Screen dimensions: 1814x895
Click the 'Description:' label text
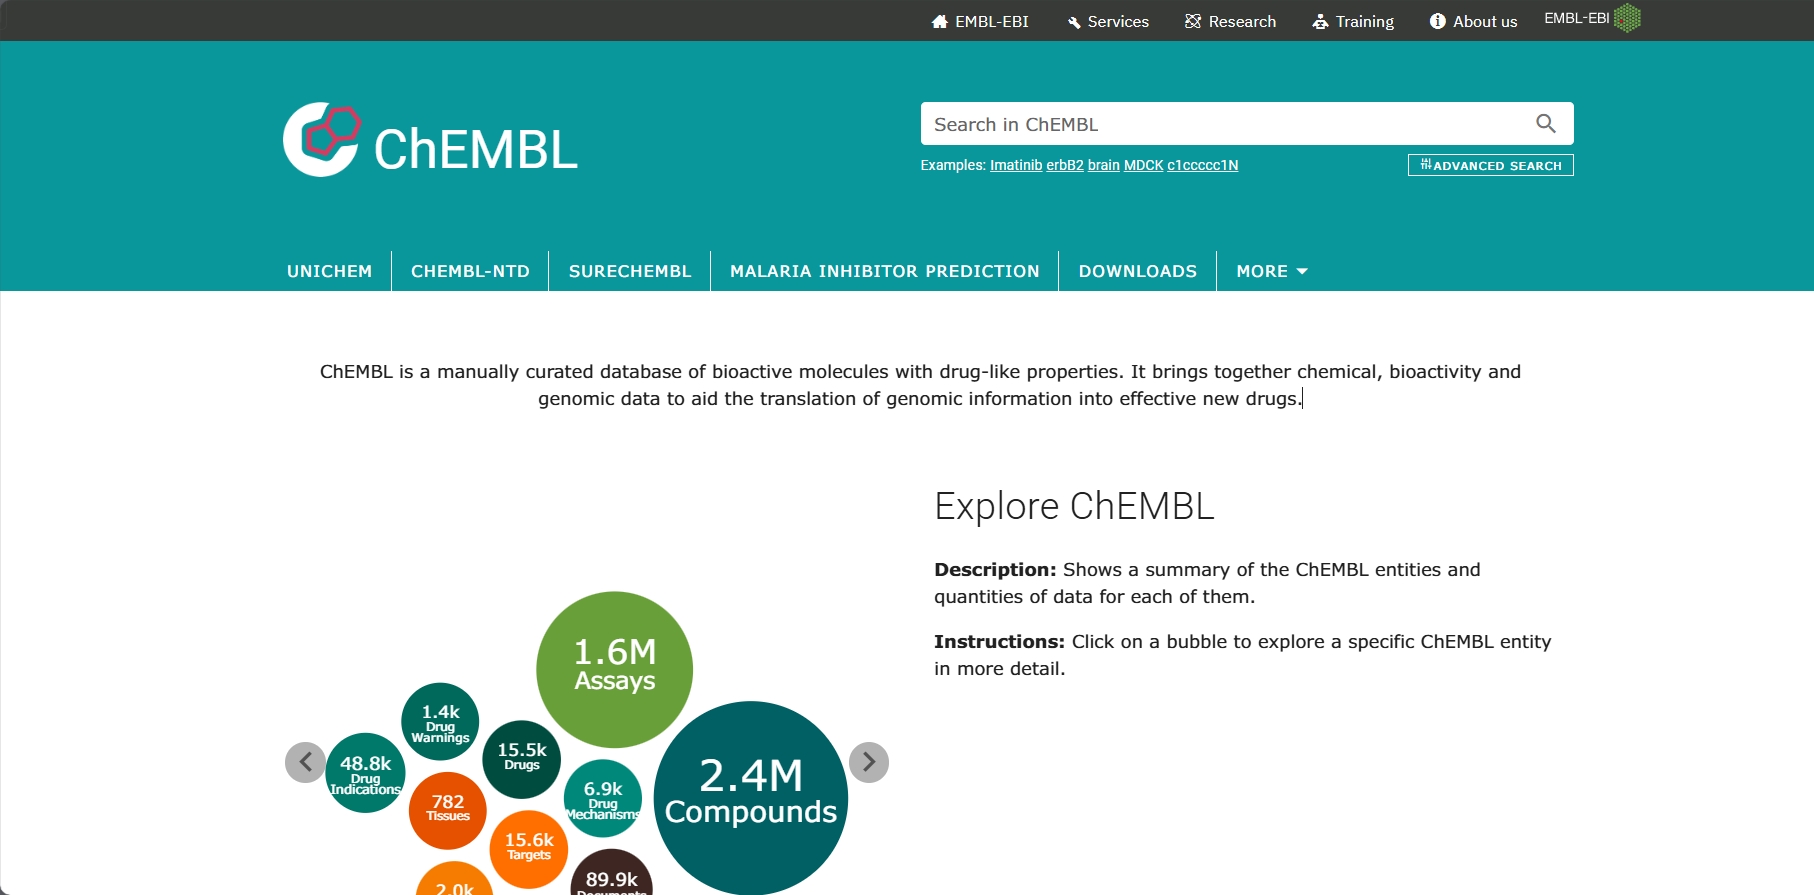tap(995, 570)
